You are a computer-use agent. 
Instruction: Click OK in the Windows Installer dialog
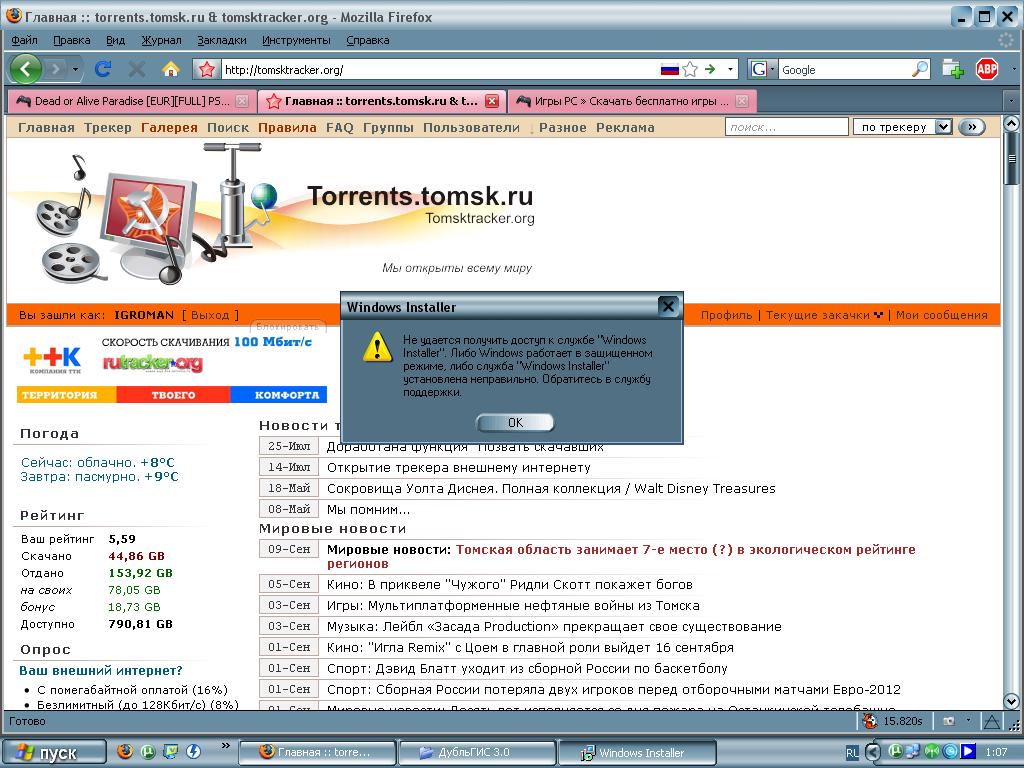(515, 423)
